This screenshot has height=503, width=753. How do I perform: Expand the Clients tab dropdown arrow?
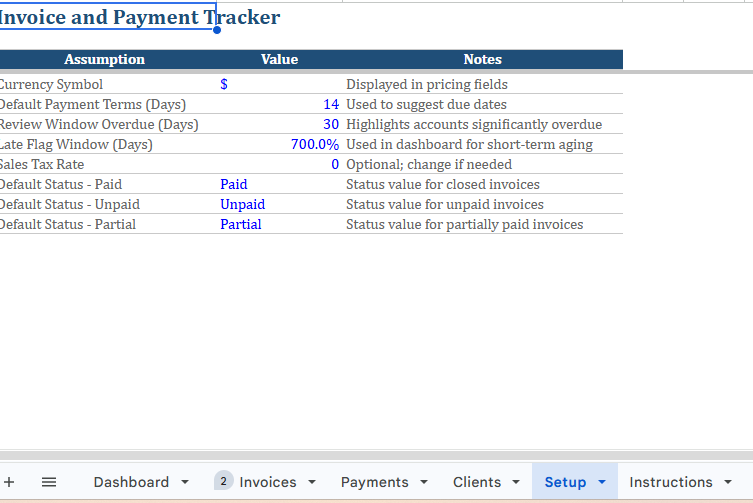(x=516, y=482)
